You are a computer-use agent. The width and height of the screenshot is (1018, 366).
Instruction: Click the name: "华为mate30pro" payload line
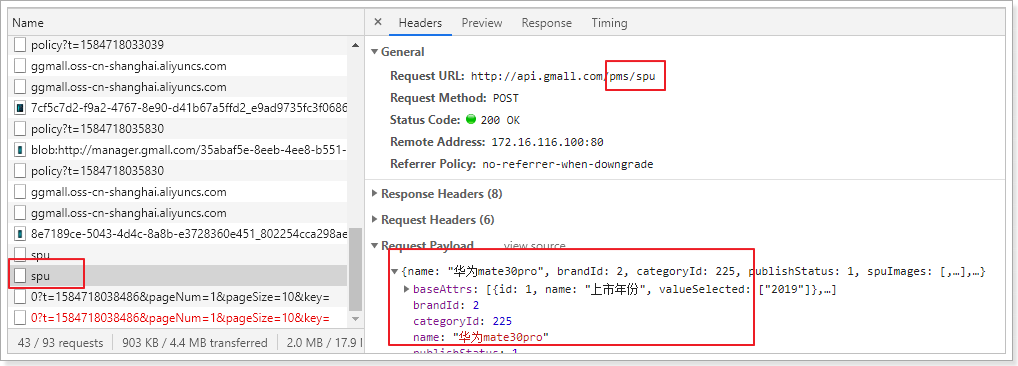pos(481,337)
